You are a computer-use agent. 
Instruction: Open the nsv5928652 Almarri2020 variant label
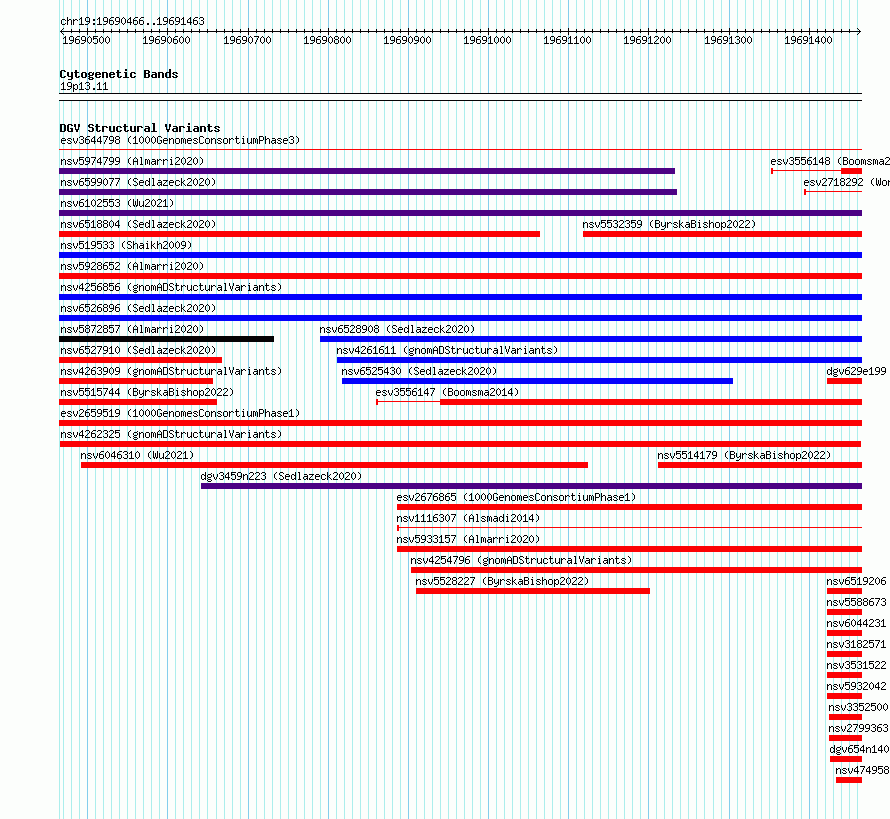pos(132,266)
